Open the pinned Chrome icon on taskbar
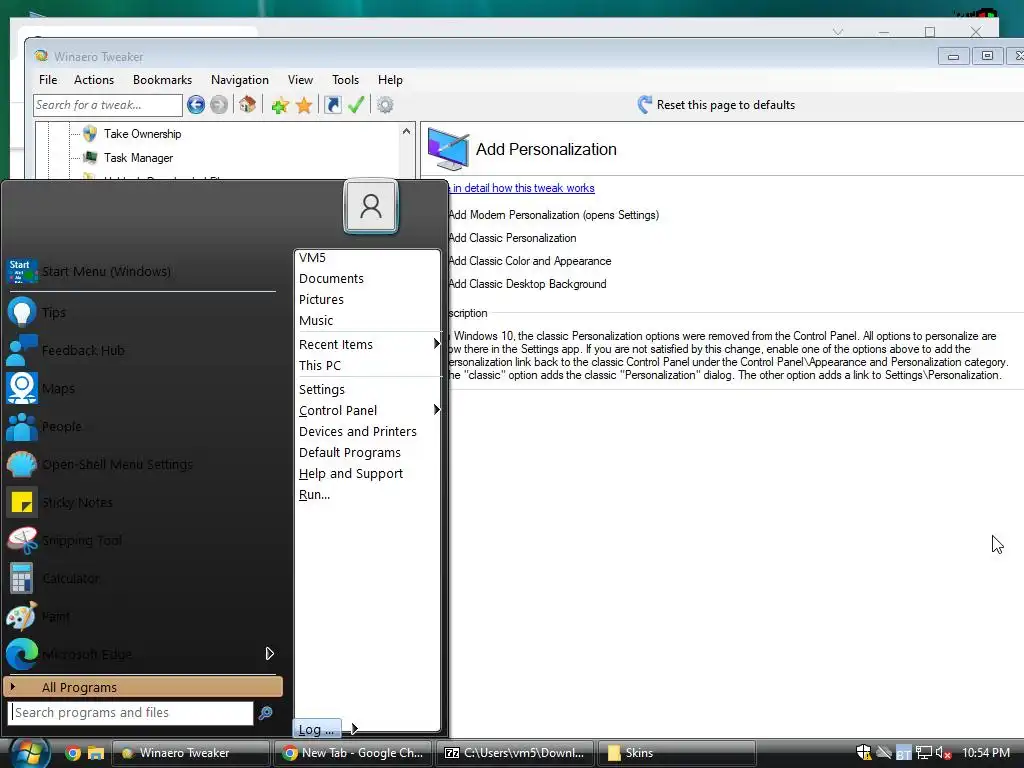This screenshot has height=768, width=1024. pyautogui.click(x=73, y=753)
